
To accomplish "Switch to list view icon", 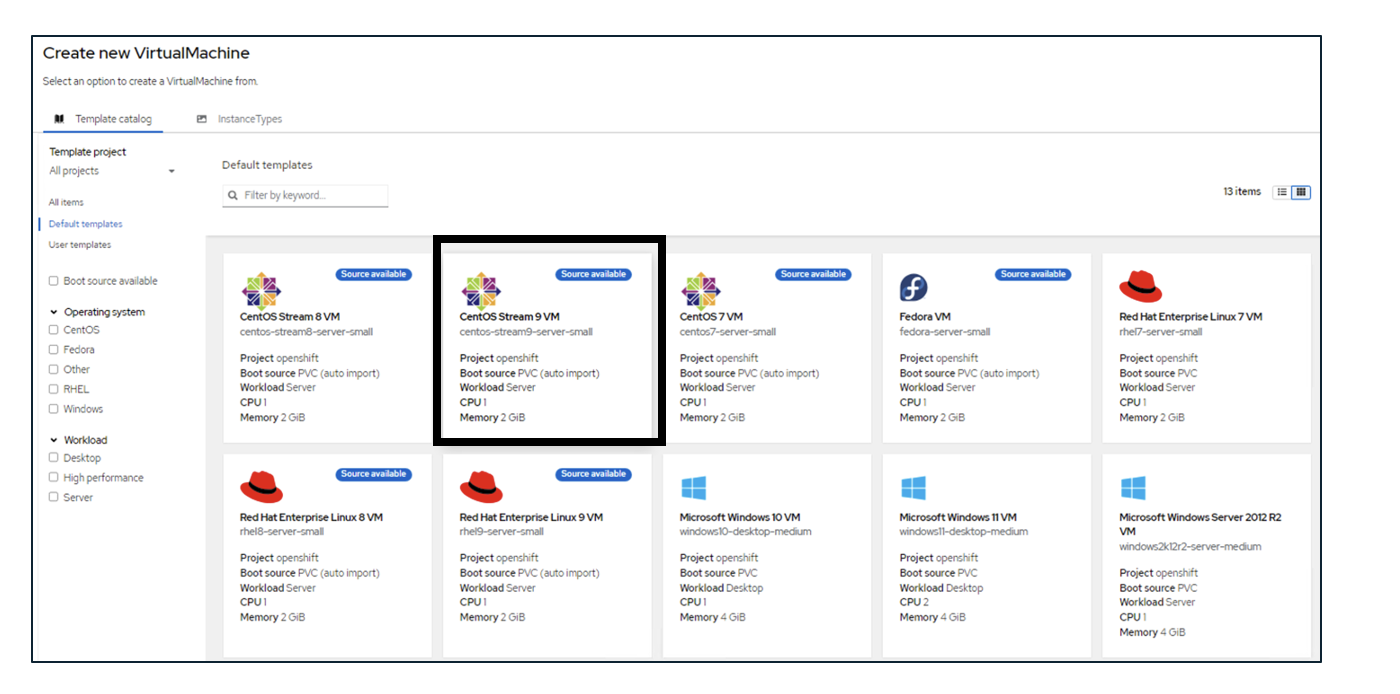I will 1282,192.
